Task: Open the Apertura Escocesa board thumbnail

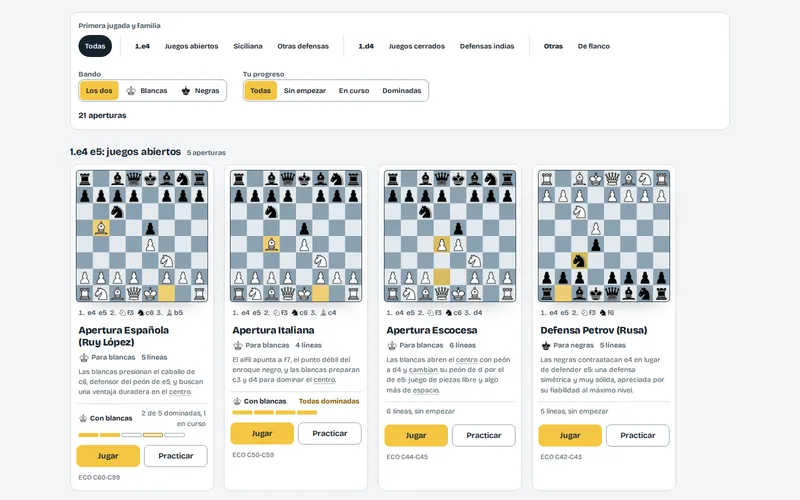Action: (x=450, y=236)
